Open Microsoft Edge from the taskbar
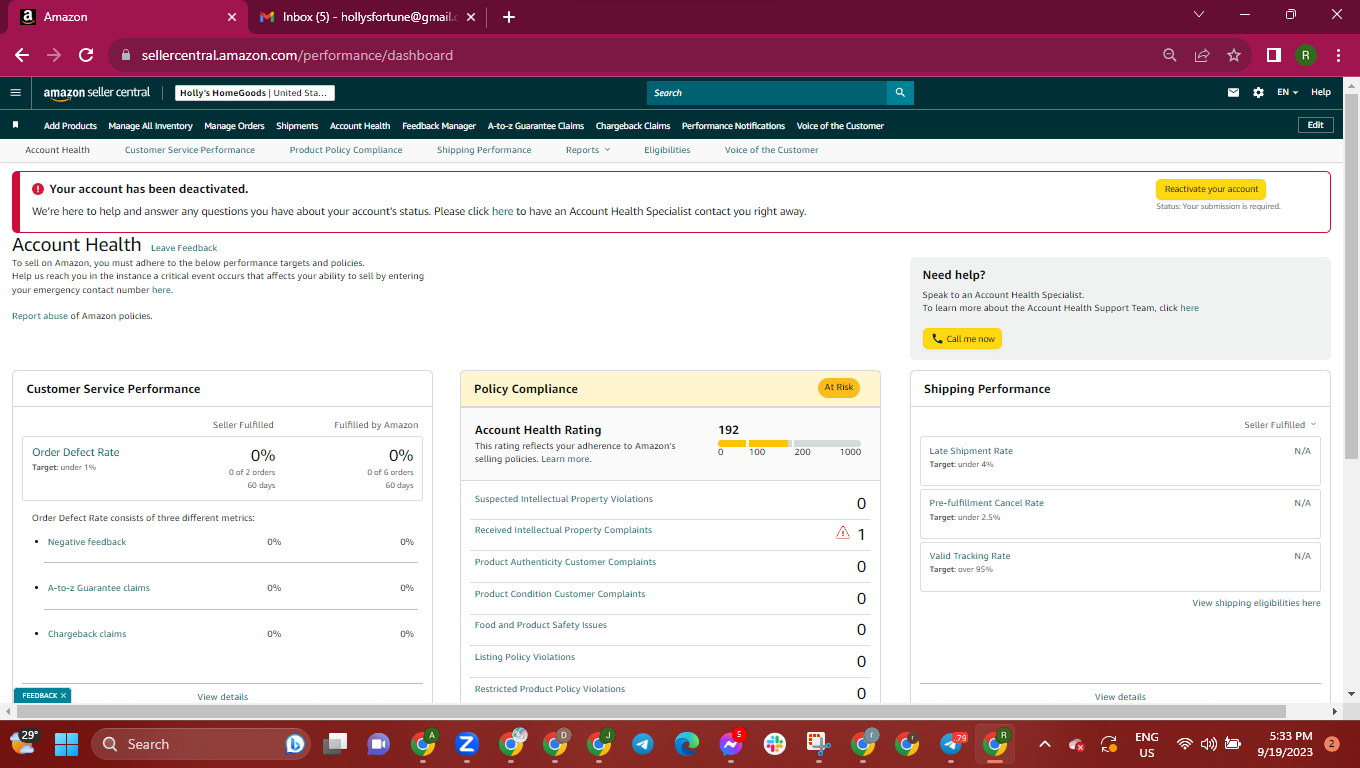 (686, 744)
